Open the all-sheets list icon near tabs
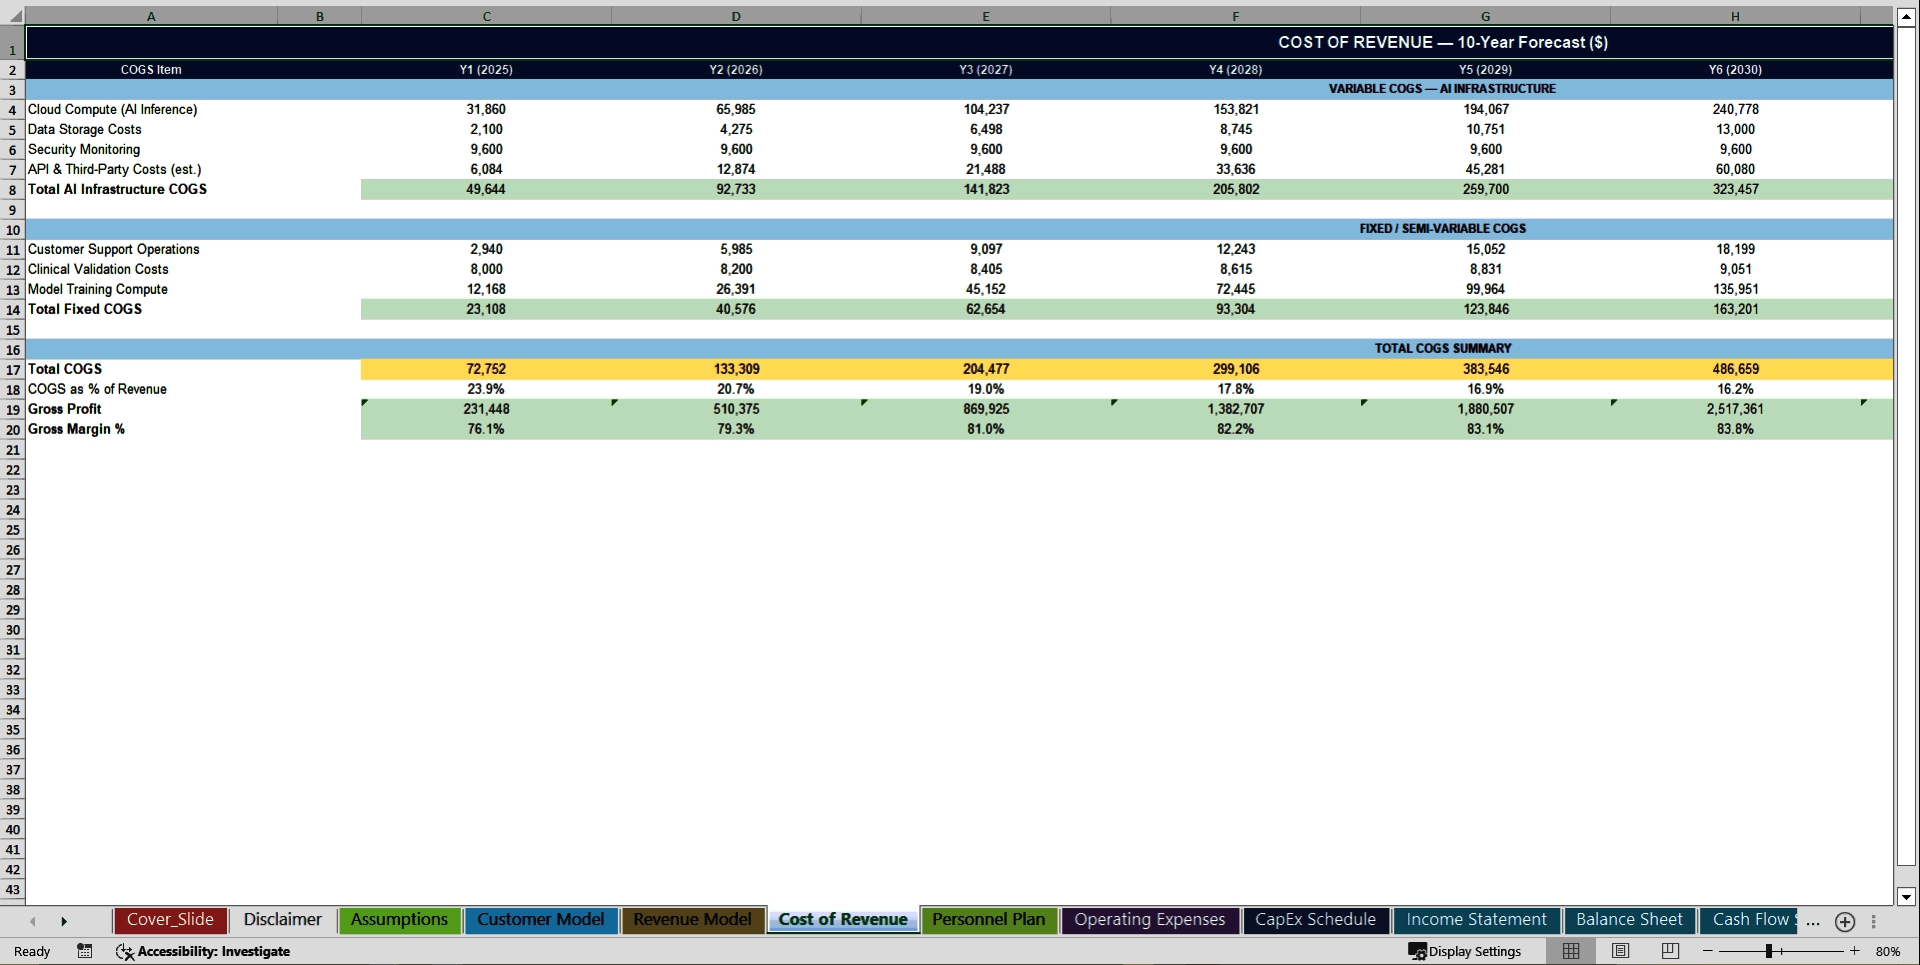This screenshot has height=965, width=1920. (1875, 922)
